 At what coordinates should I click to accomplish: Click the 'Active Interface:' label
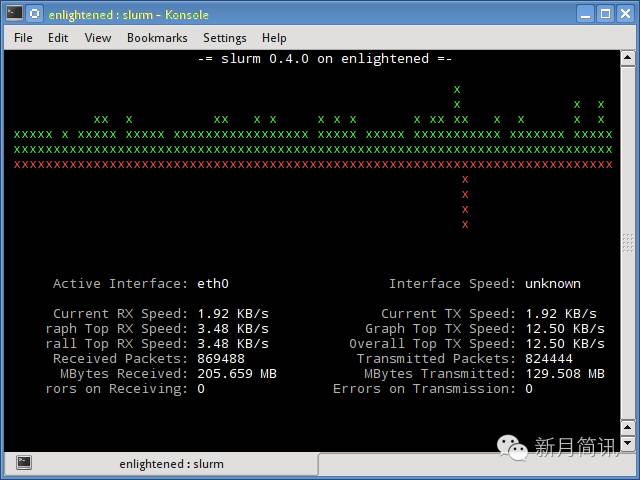click(120, 284)
